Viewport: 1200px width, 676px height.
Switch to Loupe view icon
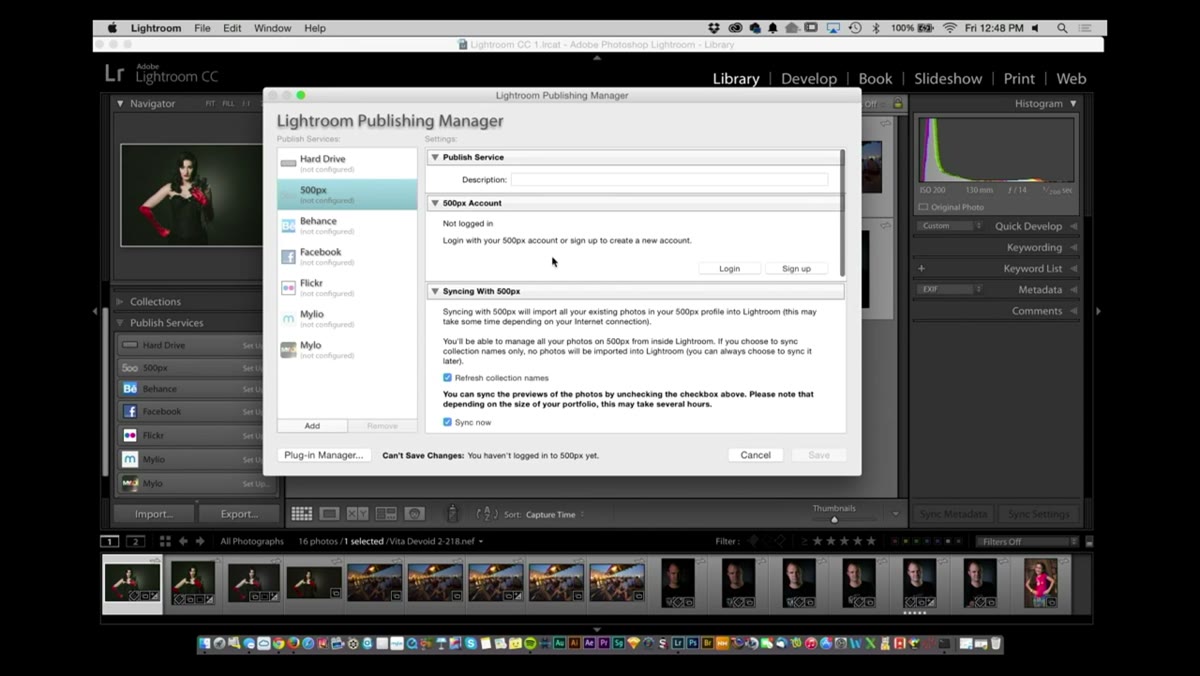coord(329,514)
